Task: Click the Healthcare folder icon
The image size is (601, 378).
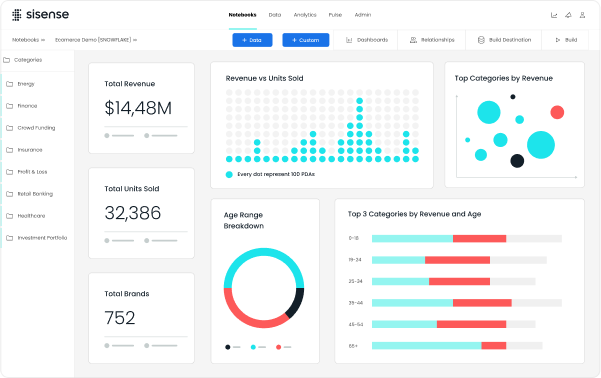Action: 10,216
